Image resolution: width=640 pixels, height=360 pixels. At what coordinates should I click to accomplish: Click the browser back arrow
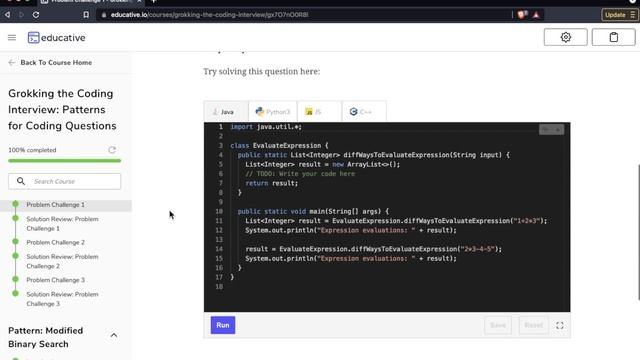[7, 15]
